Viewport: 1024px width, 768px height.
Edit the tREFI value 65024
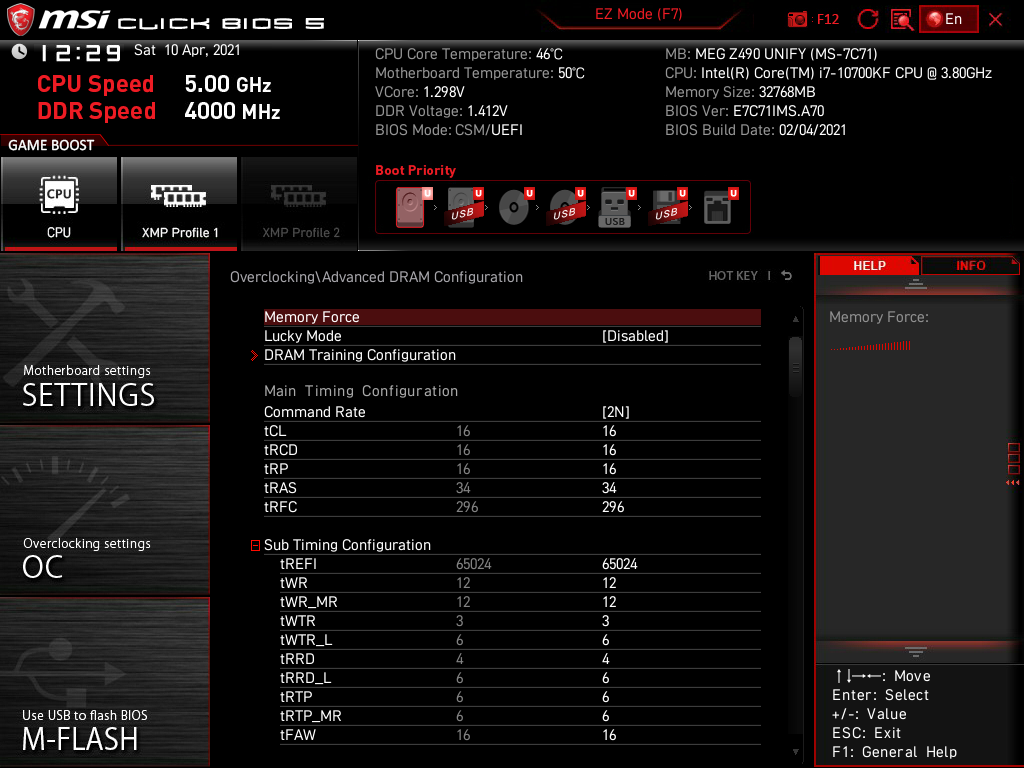point(619,564)
